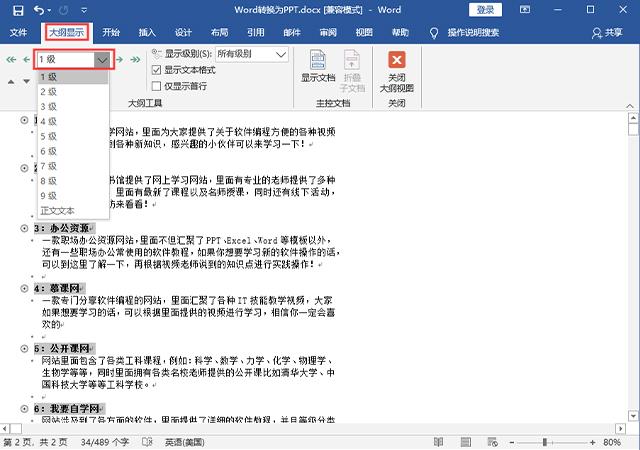Promote outline level single-left arrow

pyautogui.click(x=27, y=60)
